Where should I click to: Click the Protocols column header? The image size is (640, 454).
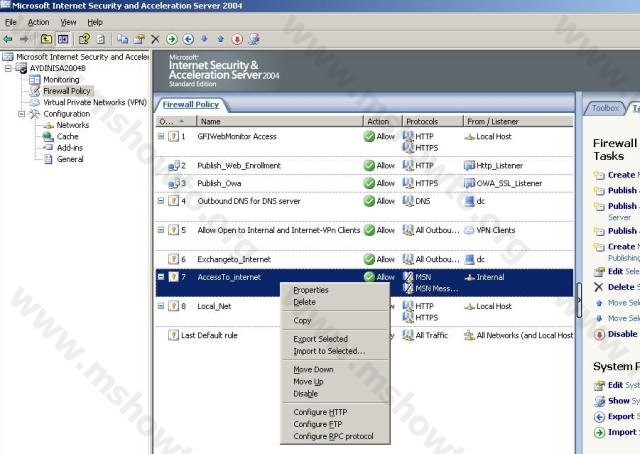pyautogui.click(x=433, y=122)
